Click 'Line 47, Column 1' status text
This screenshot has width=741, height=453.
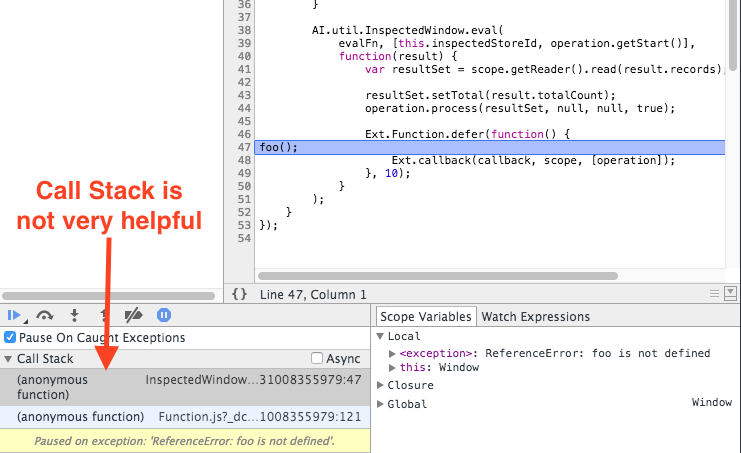pos(313,294)
